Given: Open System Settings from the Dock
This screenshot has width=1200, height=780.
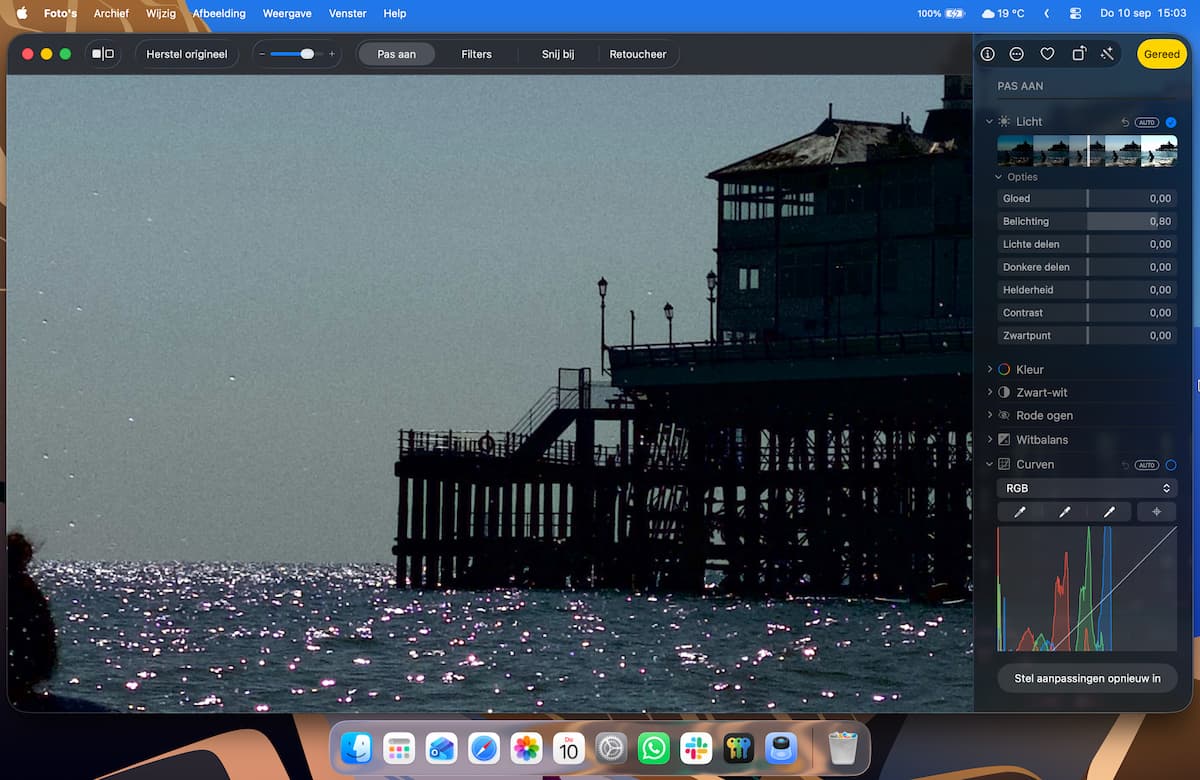Looking at the screenshot, I should 611,748.
